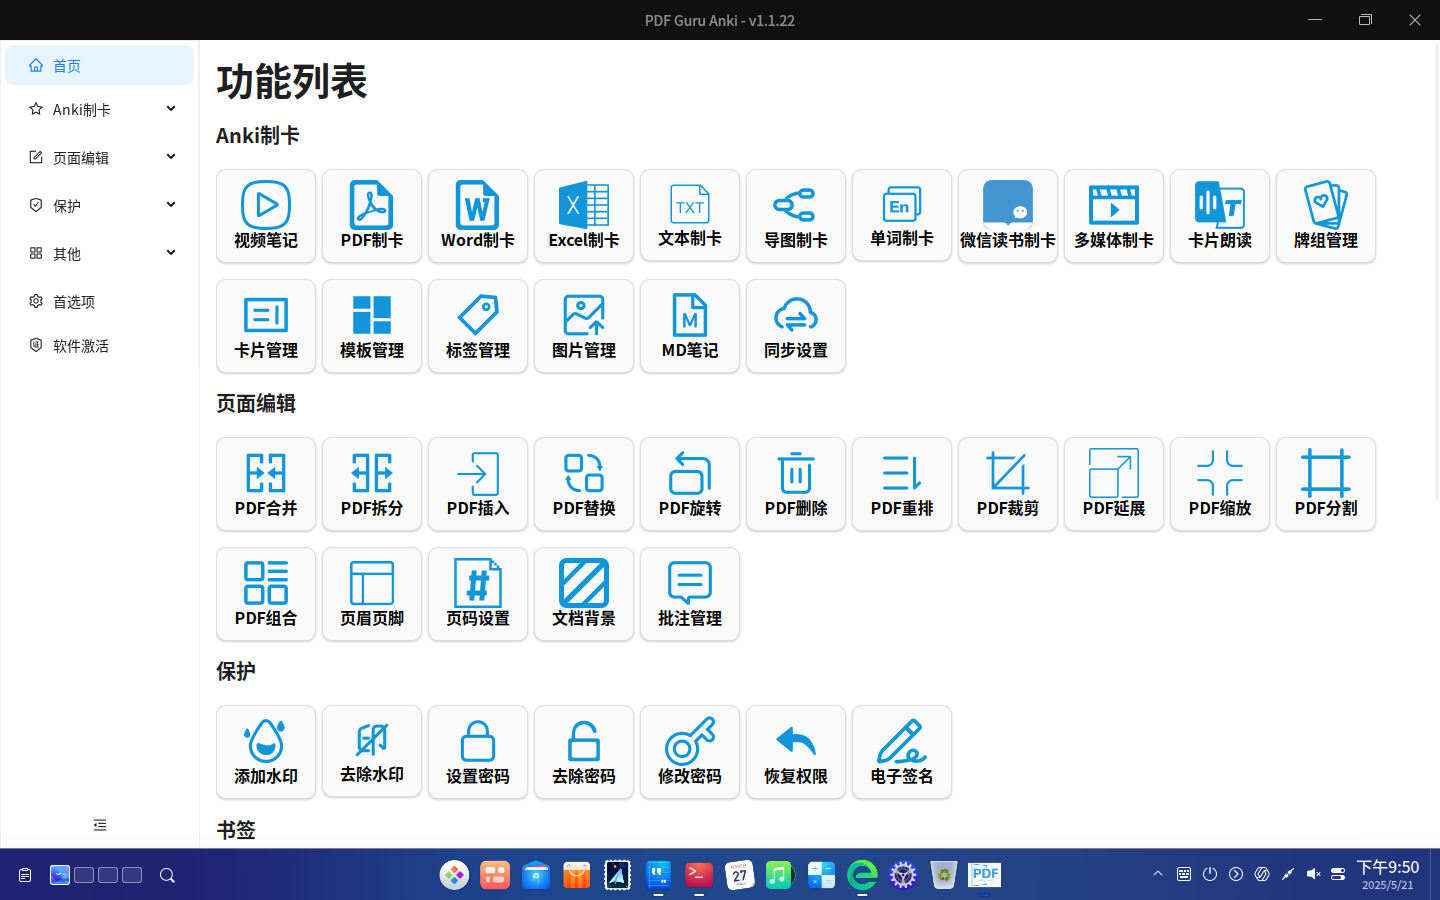Open the 卡片朗读 card reading tool

(1220, 216)
